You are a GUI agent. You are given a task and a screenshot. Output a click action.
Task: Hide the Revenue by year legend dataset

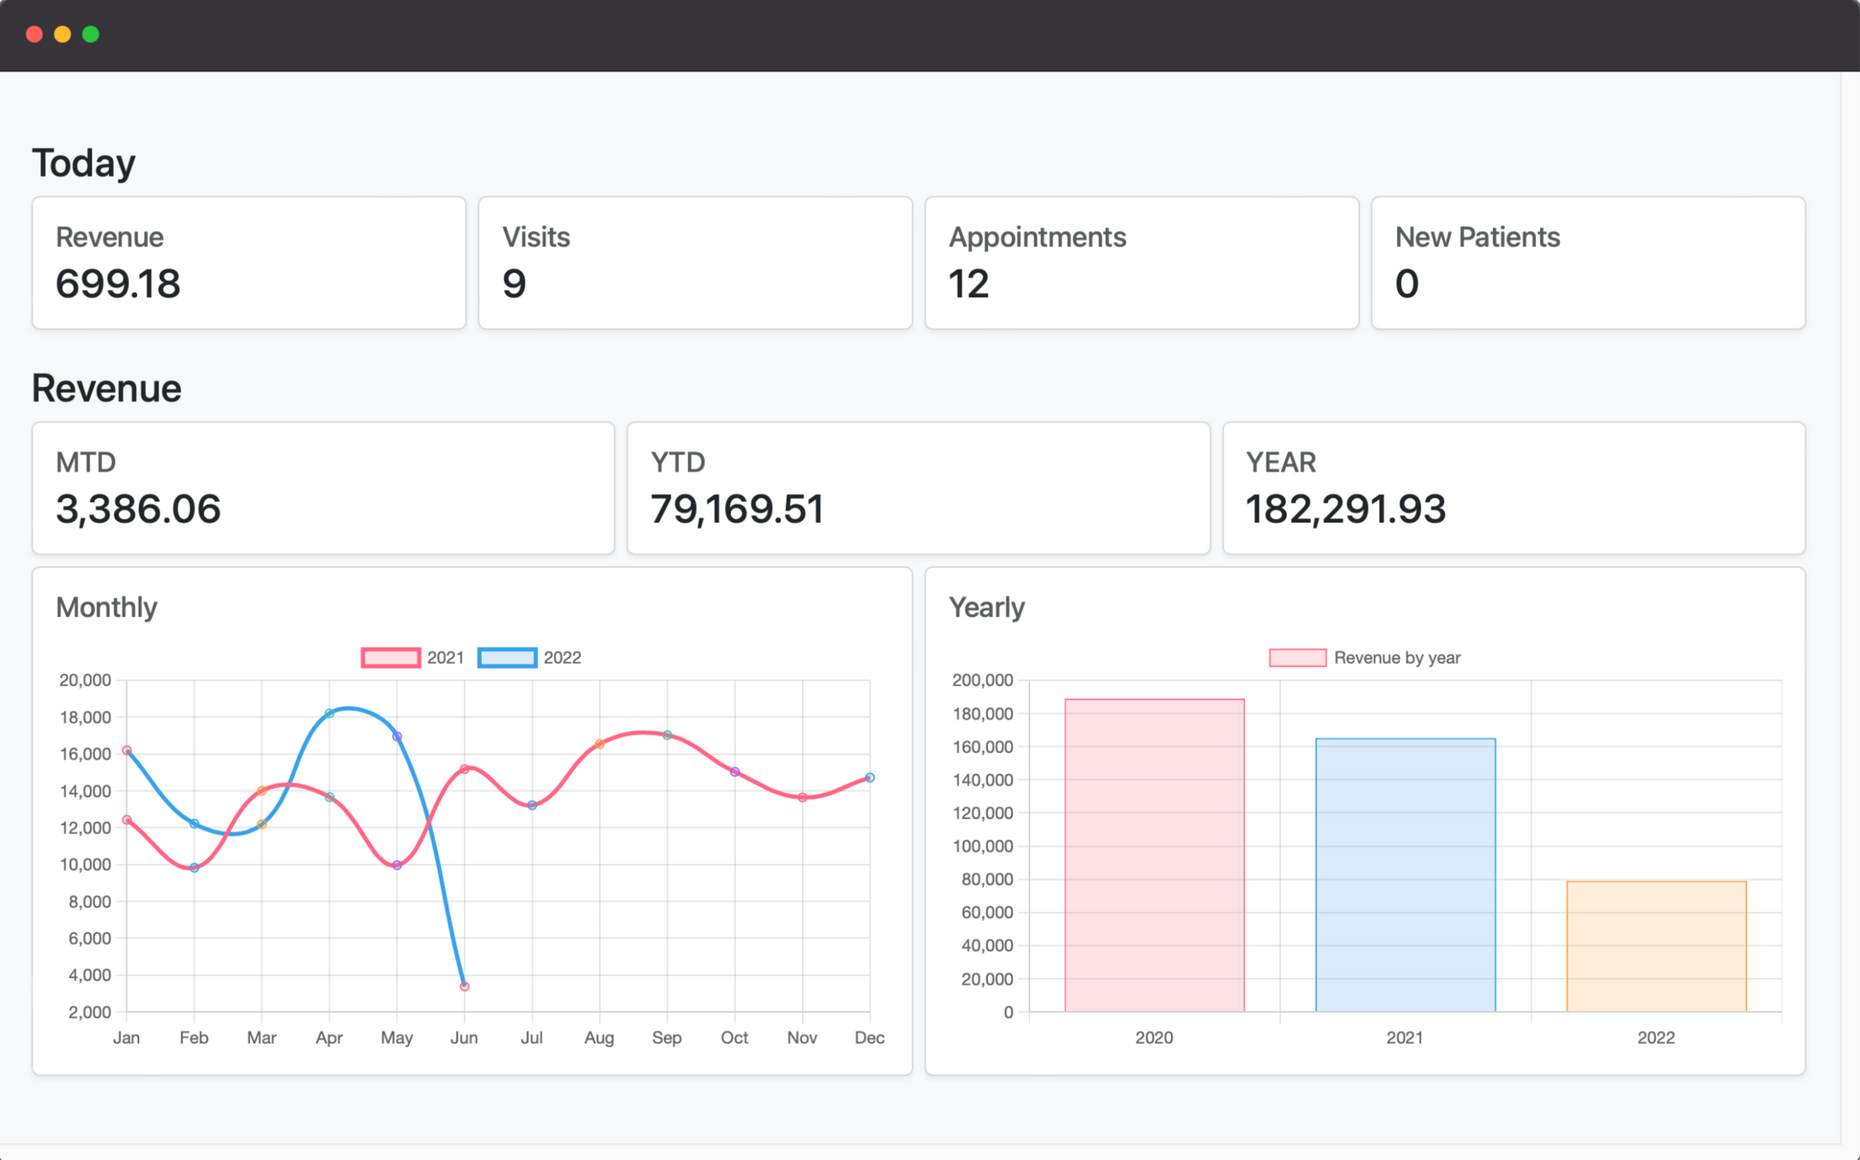click(1364, 657)
